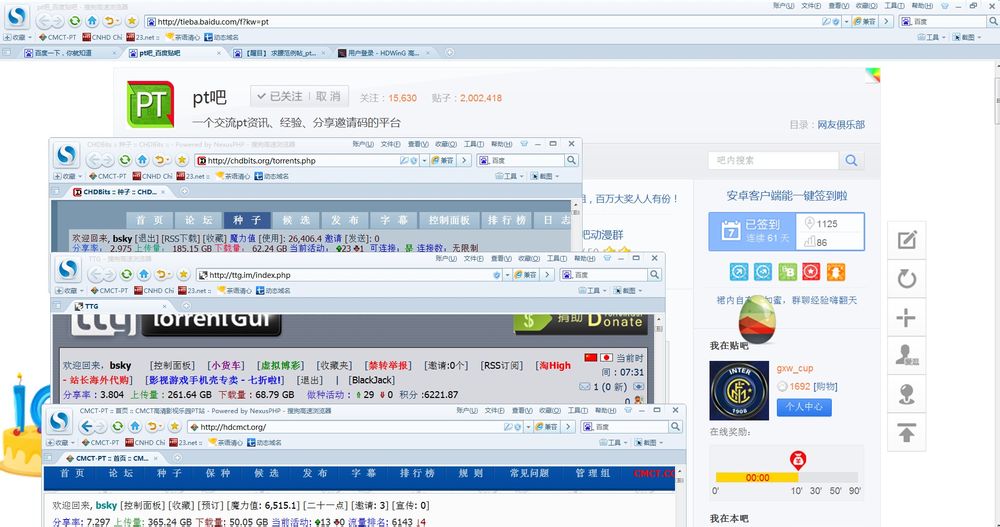
Task: Click the yellow online reward progress bar
Action: click(756, 477)
